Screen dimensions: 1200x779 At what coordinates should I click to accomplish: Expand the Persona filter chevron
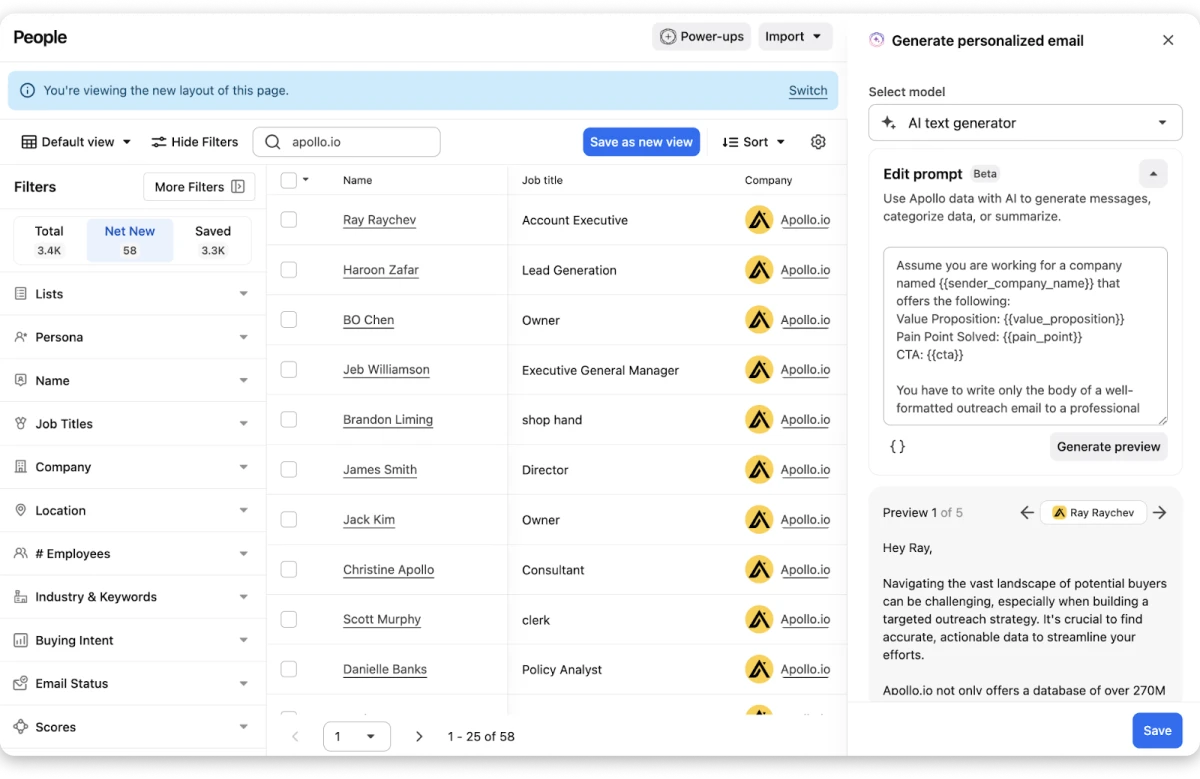click(243, 337)
